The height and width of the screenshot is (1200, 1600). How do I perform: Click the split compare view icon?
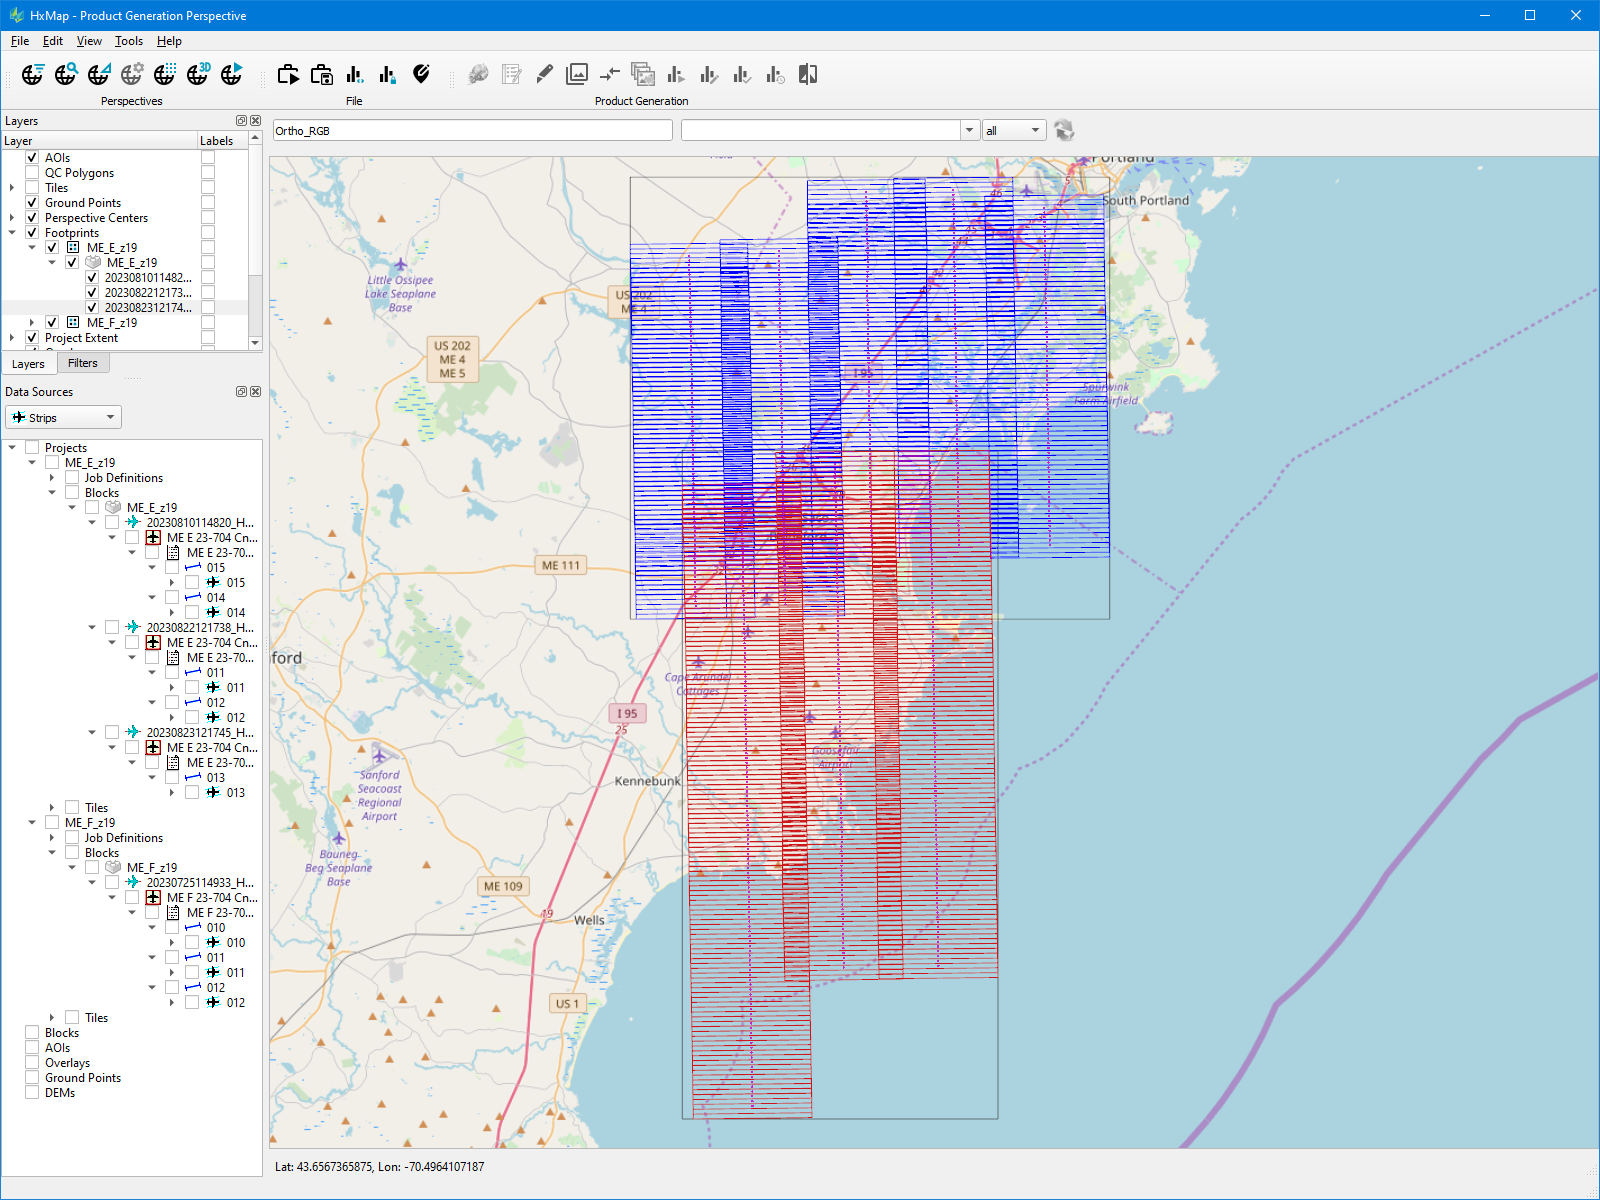click(808, 74)
